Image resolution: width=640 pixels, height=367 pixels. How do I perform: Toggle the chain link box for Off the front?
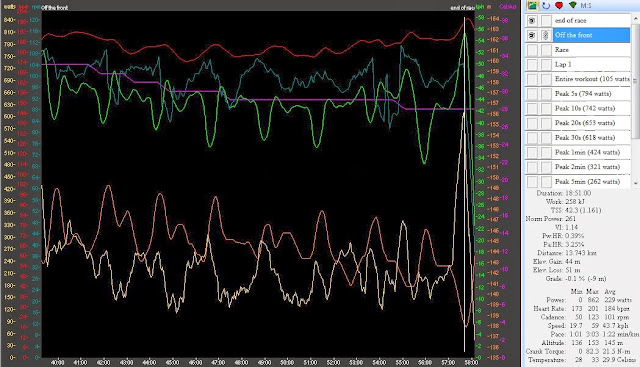(546, 35)
